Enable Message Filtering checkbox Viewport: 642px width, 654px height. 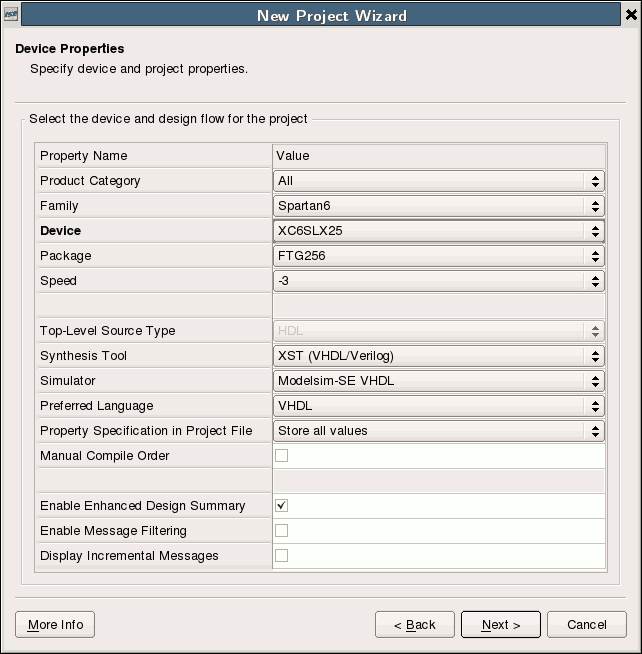tap(282, 531)
